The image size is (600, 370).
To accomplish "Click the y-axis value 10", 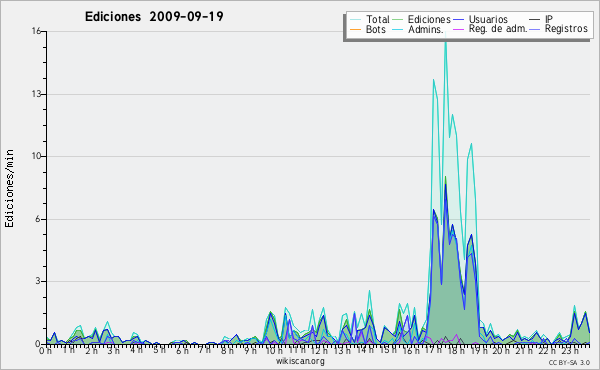I will [x=36, y=156].
